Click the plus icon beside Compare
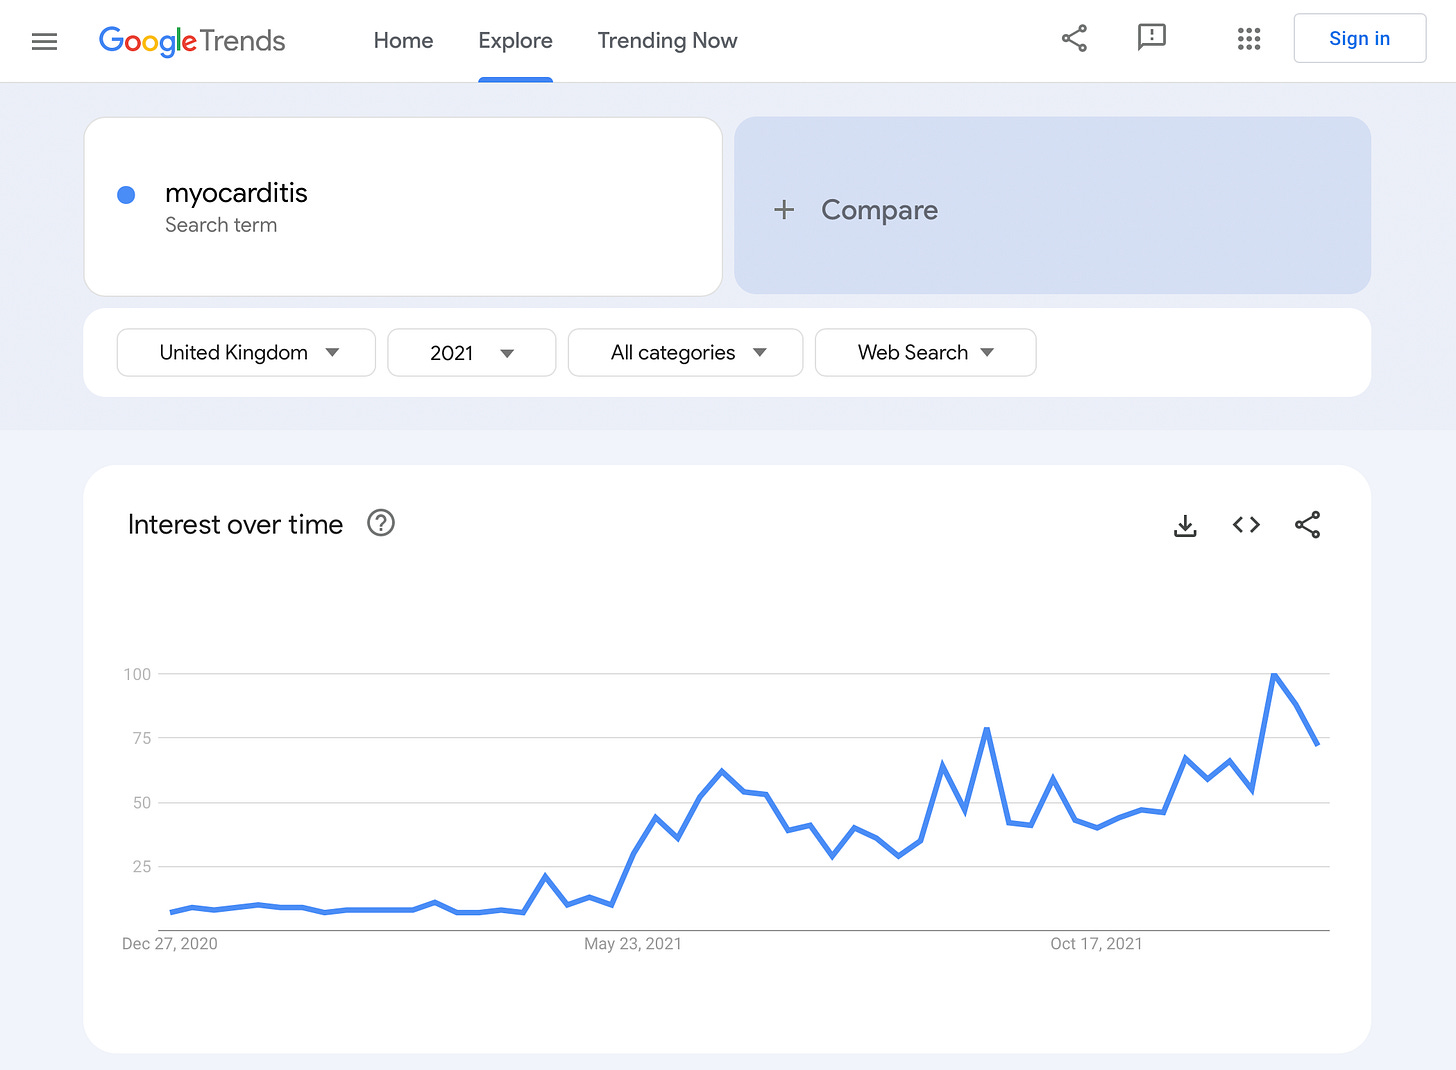The width and height of the screenshot is (1456, 1070). pos(784,210)
